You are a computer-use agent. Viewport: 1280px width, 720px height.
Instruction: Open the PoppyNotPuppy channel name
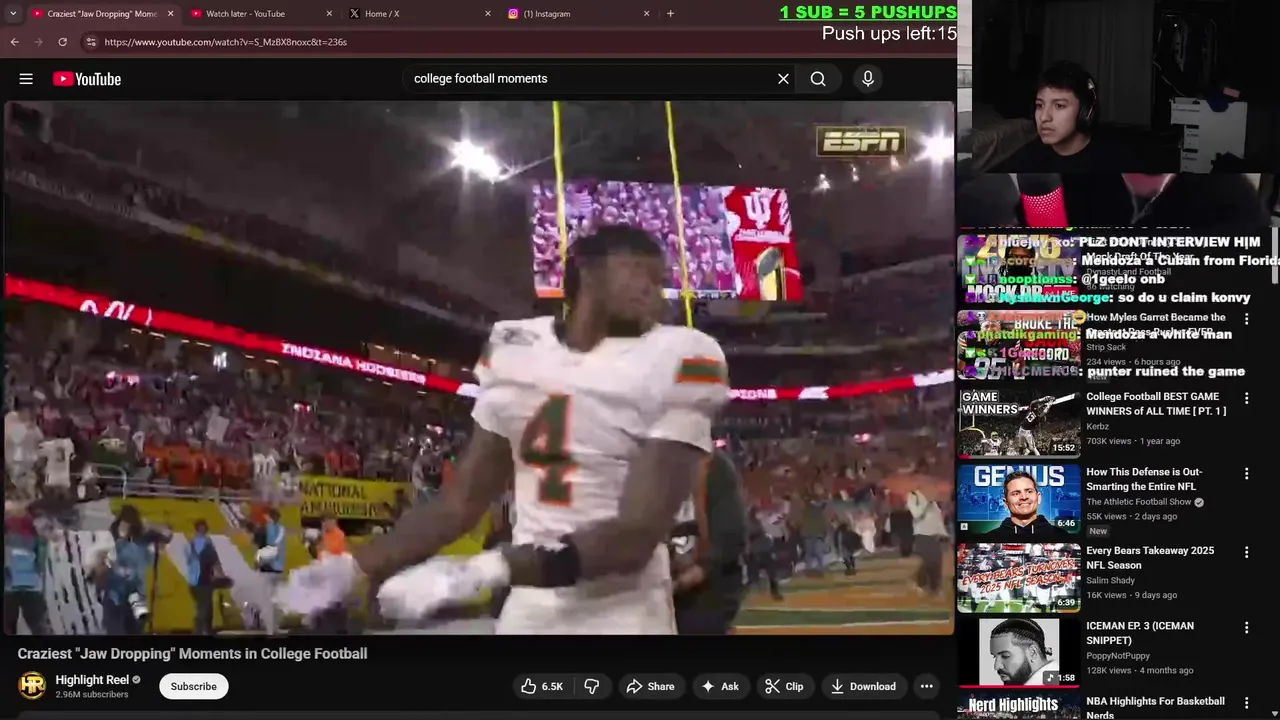click(1120, 656)
